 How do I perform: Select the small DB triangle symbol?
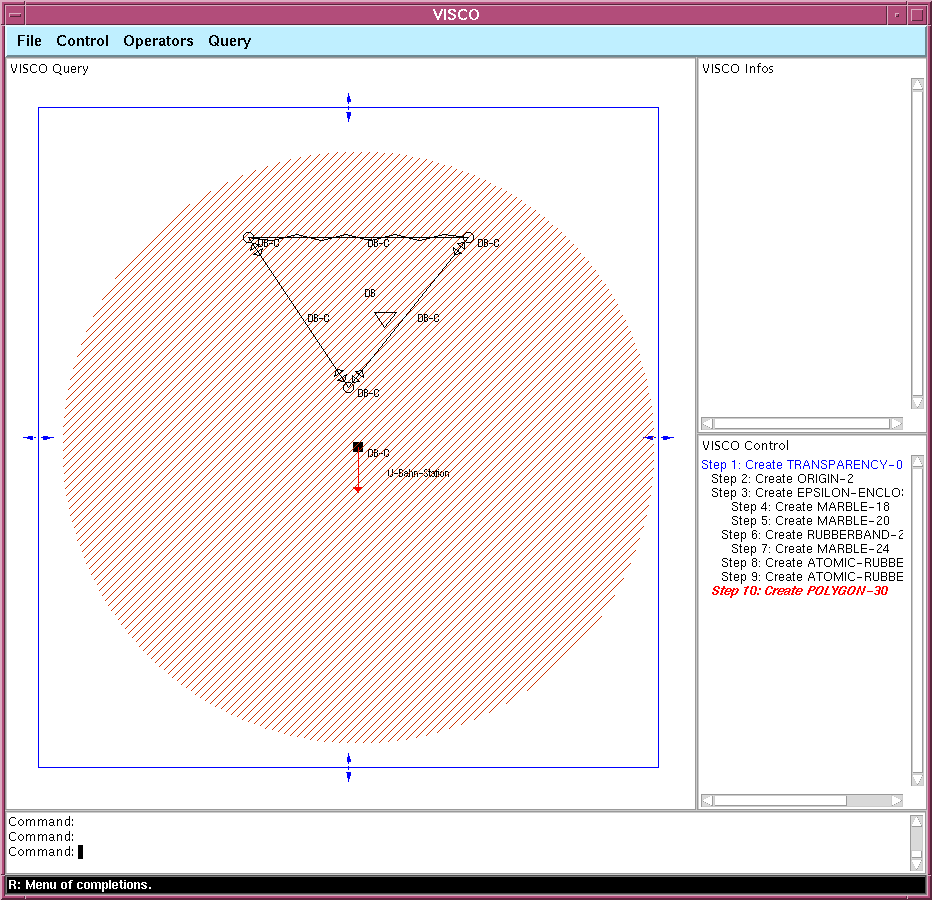(385, 319)
